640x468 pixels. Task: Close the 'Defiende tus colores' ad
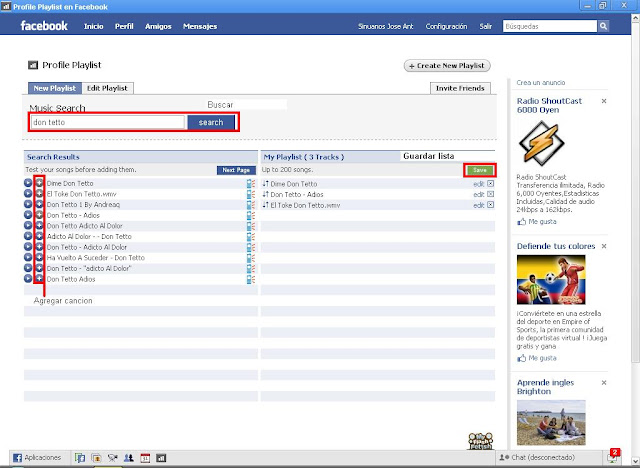(x=604, y=246)
